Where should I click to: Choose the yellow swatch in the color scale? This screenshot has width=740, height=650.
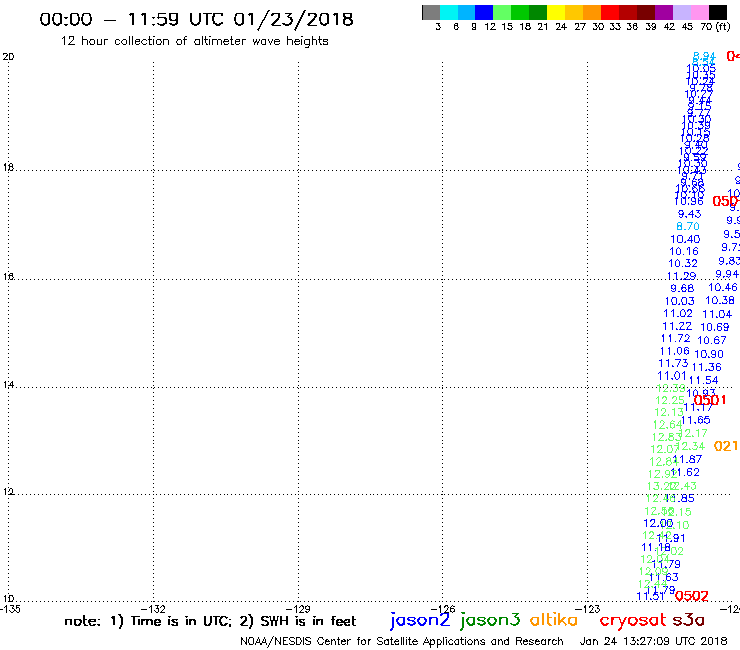coord(556,12)
